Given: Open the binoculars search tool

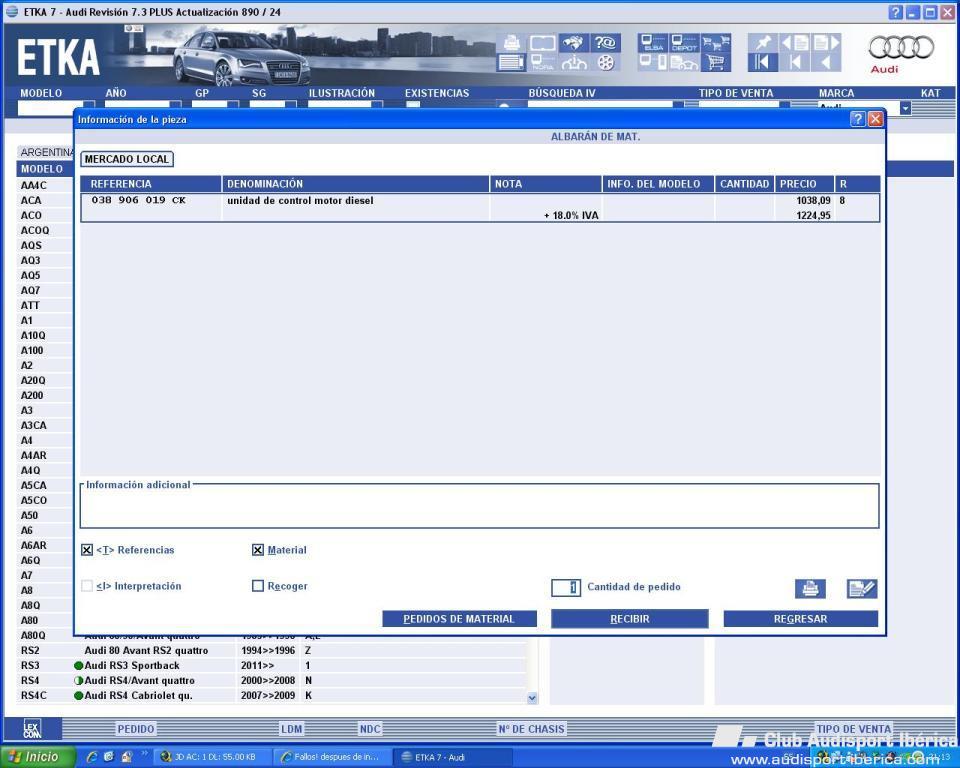Looking at the screenshot, I should (573, 42).
